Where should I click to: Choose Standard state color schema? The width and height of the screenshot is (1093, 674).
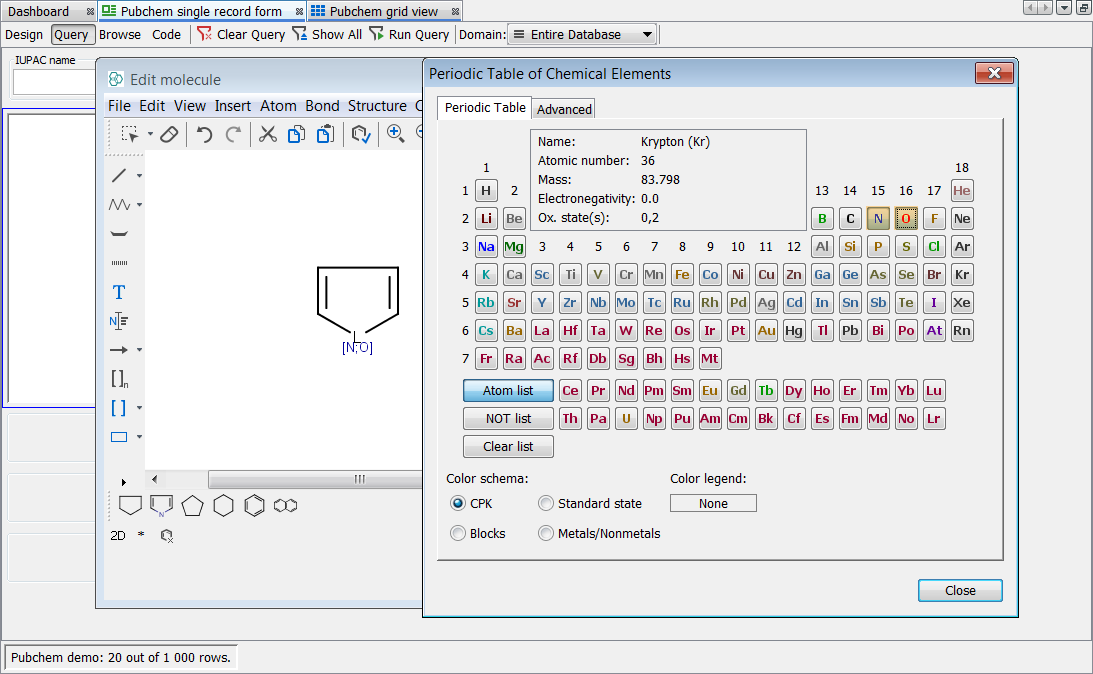[x=546, y=503]
